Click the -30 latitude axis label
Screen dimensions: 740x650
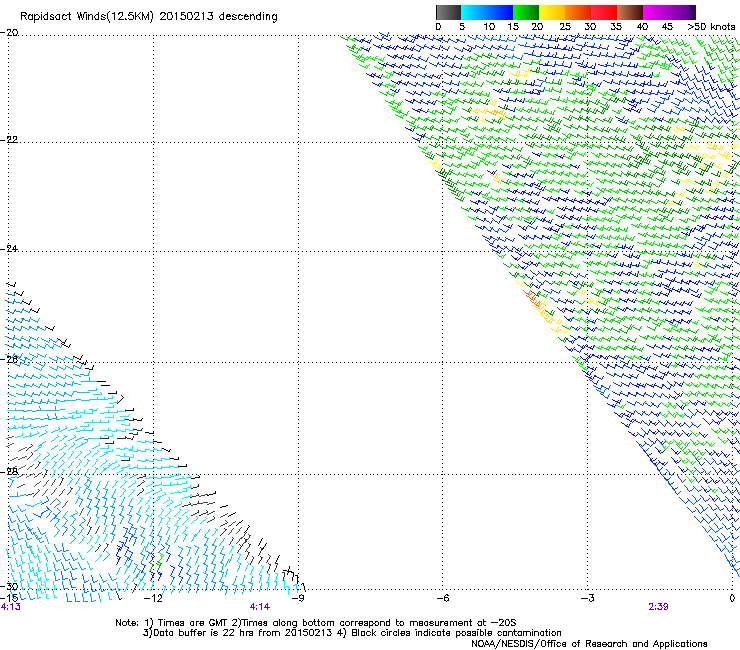9,586
